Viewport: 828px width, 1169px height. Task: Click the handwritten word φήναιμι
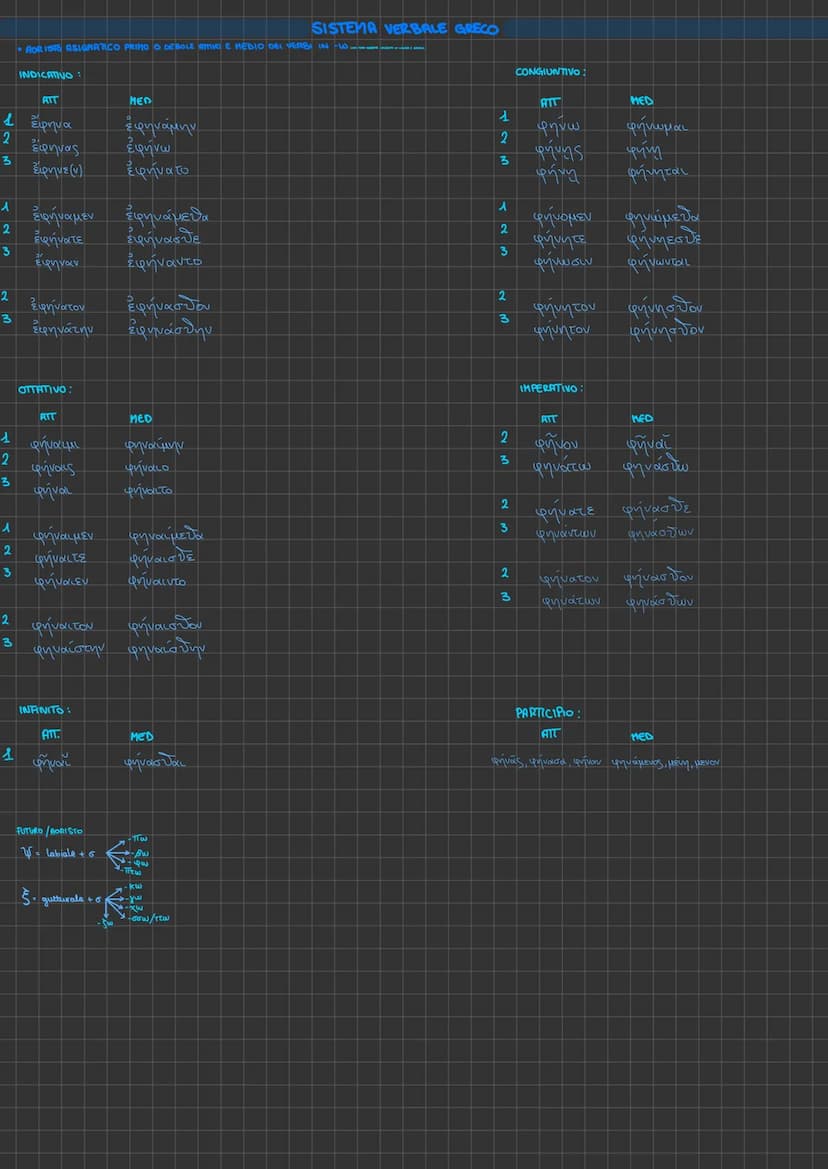pos(55,446)
